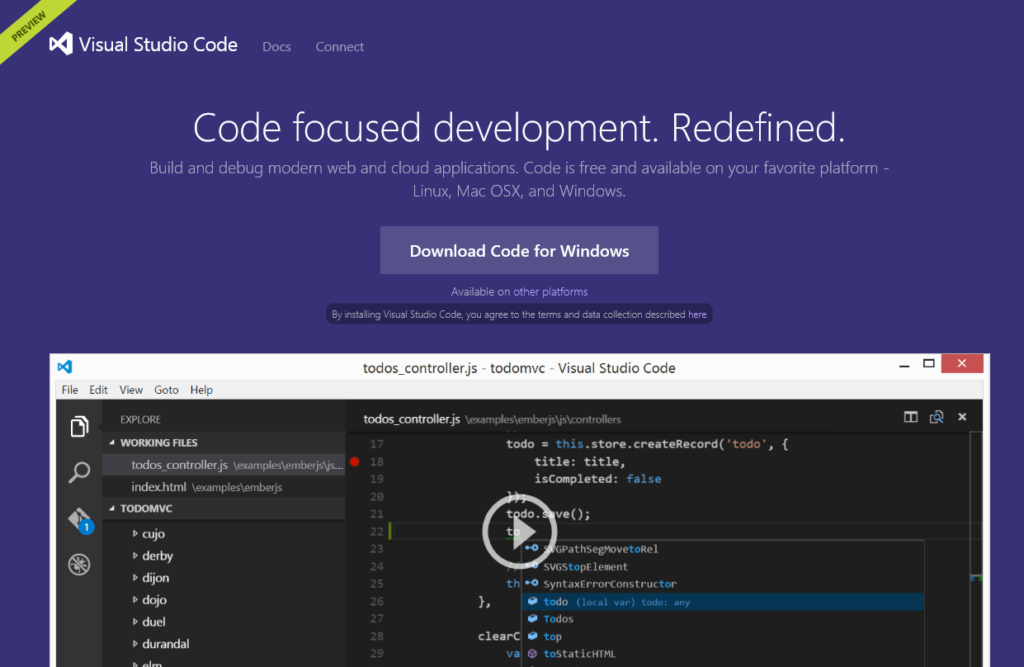Open the File menu in VS Code
The height and width of the screenshot is (667, 1024).
pos(69,390)
